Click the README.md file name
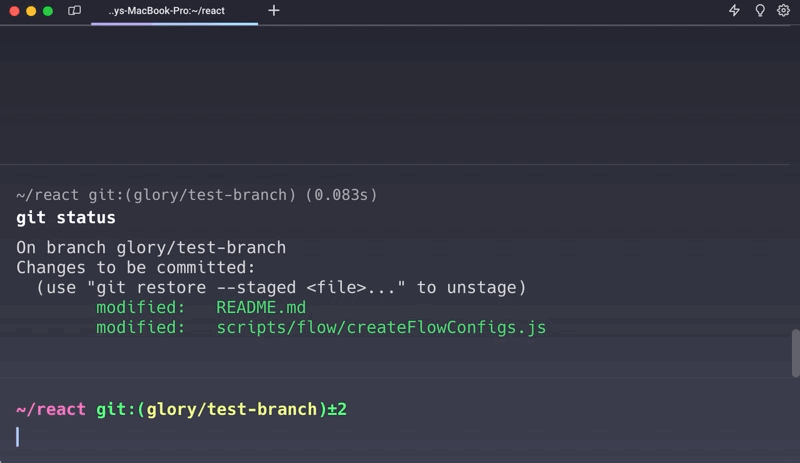The height and width of the screenshot is (463, 800). pos(261,308)
